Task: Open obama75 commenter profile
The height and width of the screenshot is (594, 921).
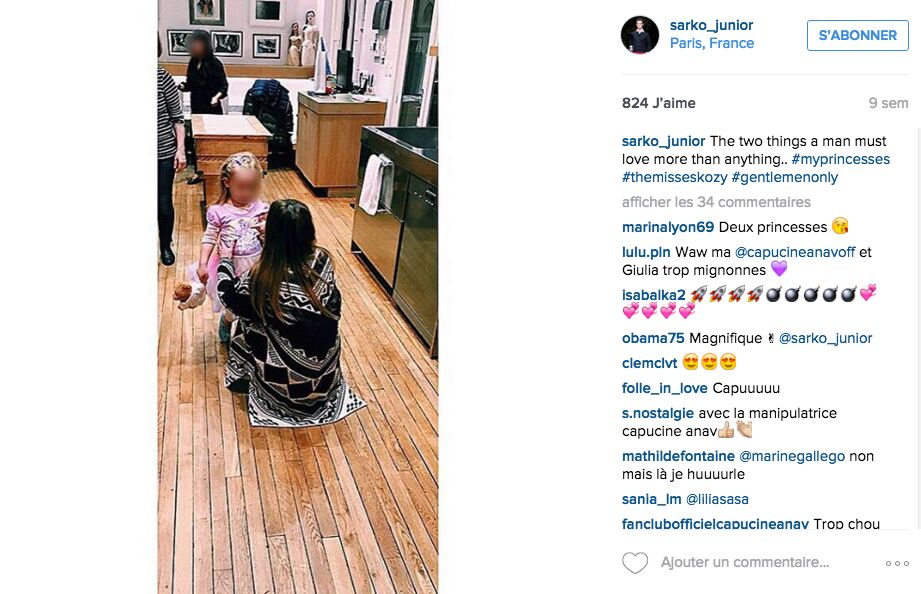Action: 653,338
